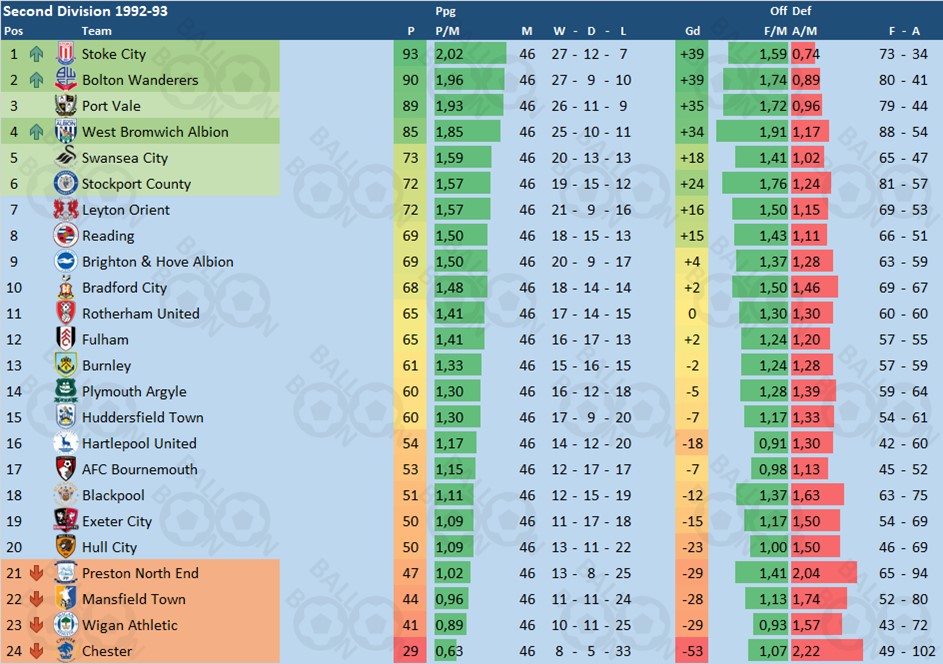Click Port Vale's goal difference '+35'
943x664 pixels.
click(692, 106)
